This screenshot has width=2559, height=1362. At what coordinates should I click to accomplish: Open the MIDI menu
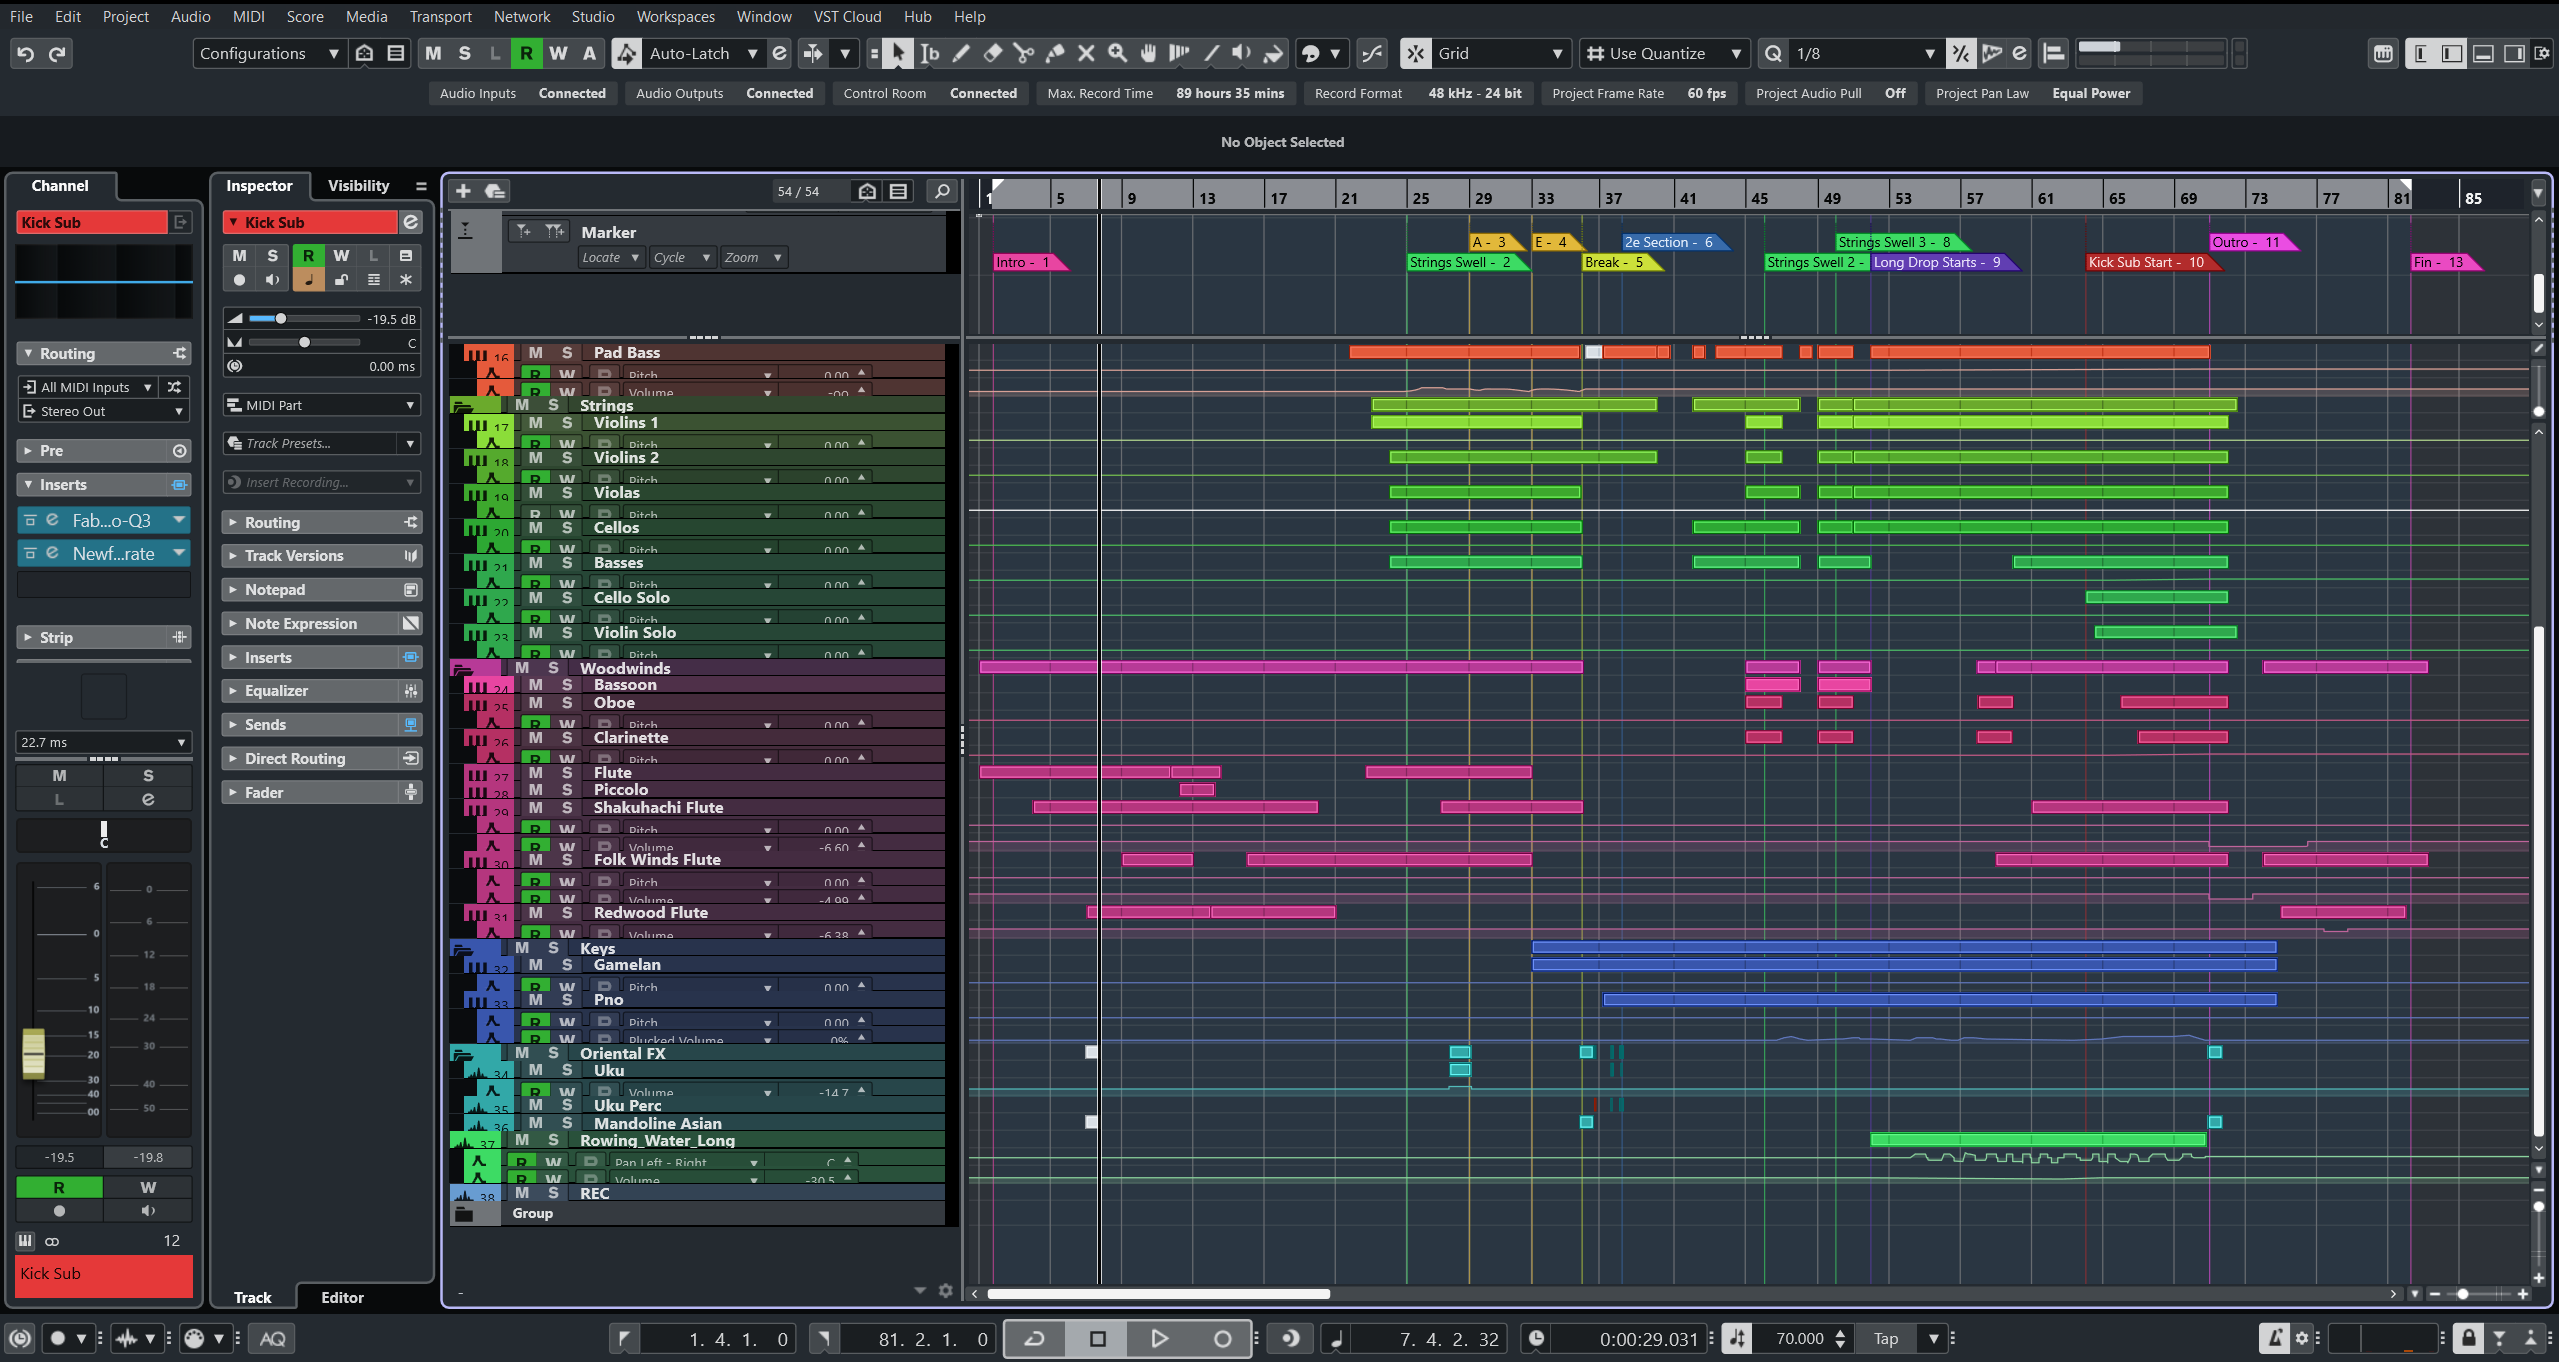click(248, 16)
